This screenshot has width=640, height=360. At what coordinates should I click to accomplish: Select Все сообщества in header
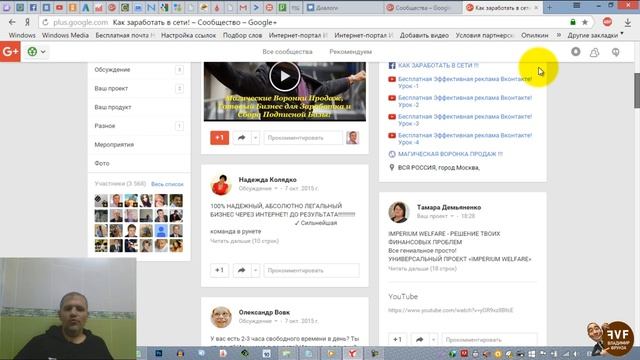coord(287,52)
